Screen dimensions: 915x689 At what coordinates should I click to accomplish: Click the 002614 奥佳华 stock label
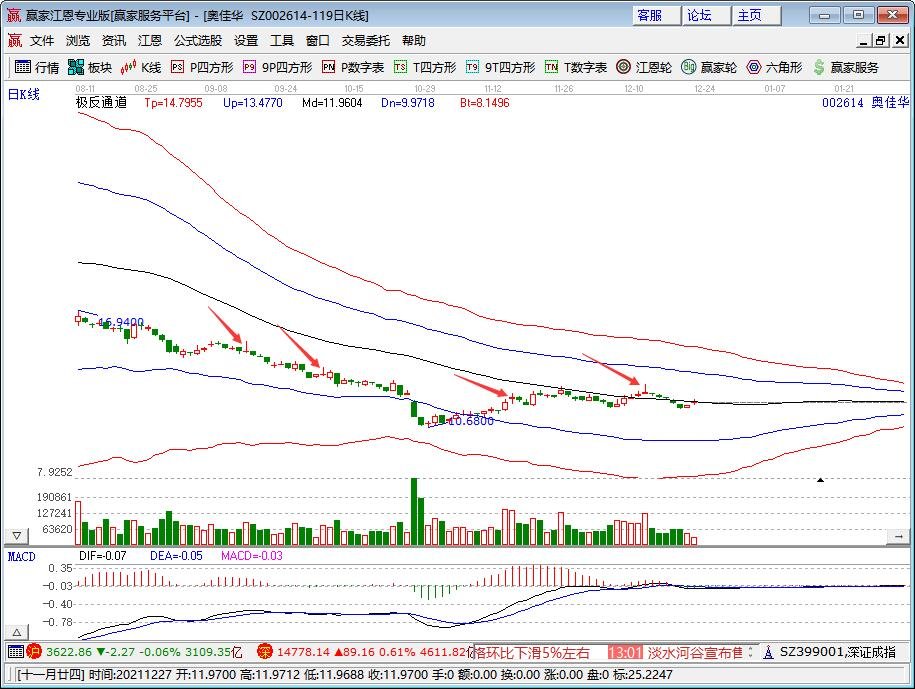865,103
